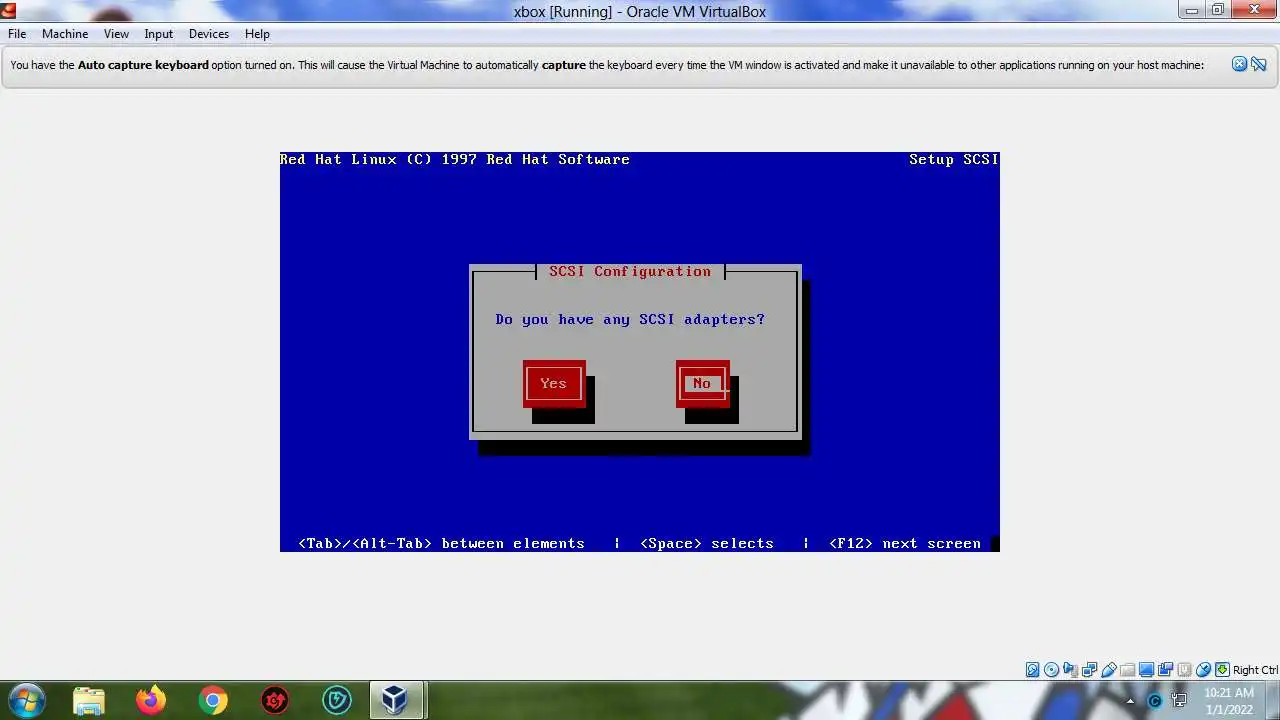Click the network adapters indicator icon

tap(1089, 670)
